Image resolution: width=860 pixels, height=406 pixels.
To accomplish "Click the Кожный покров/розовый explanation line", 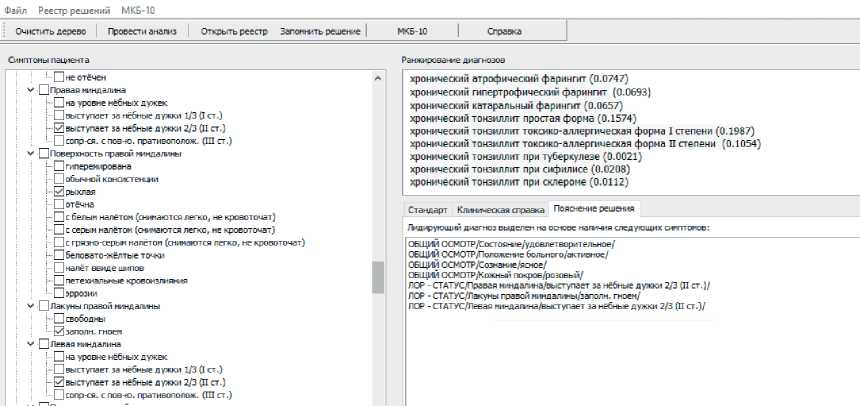I will (x=496, y=275).
